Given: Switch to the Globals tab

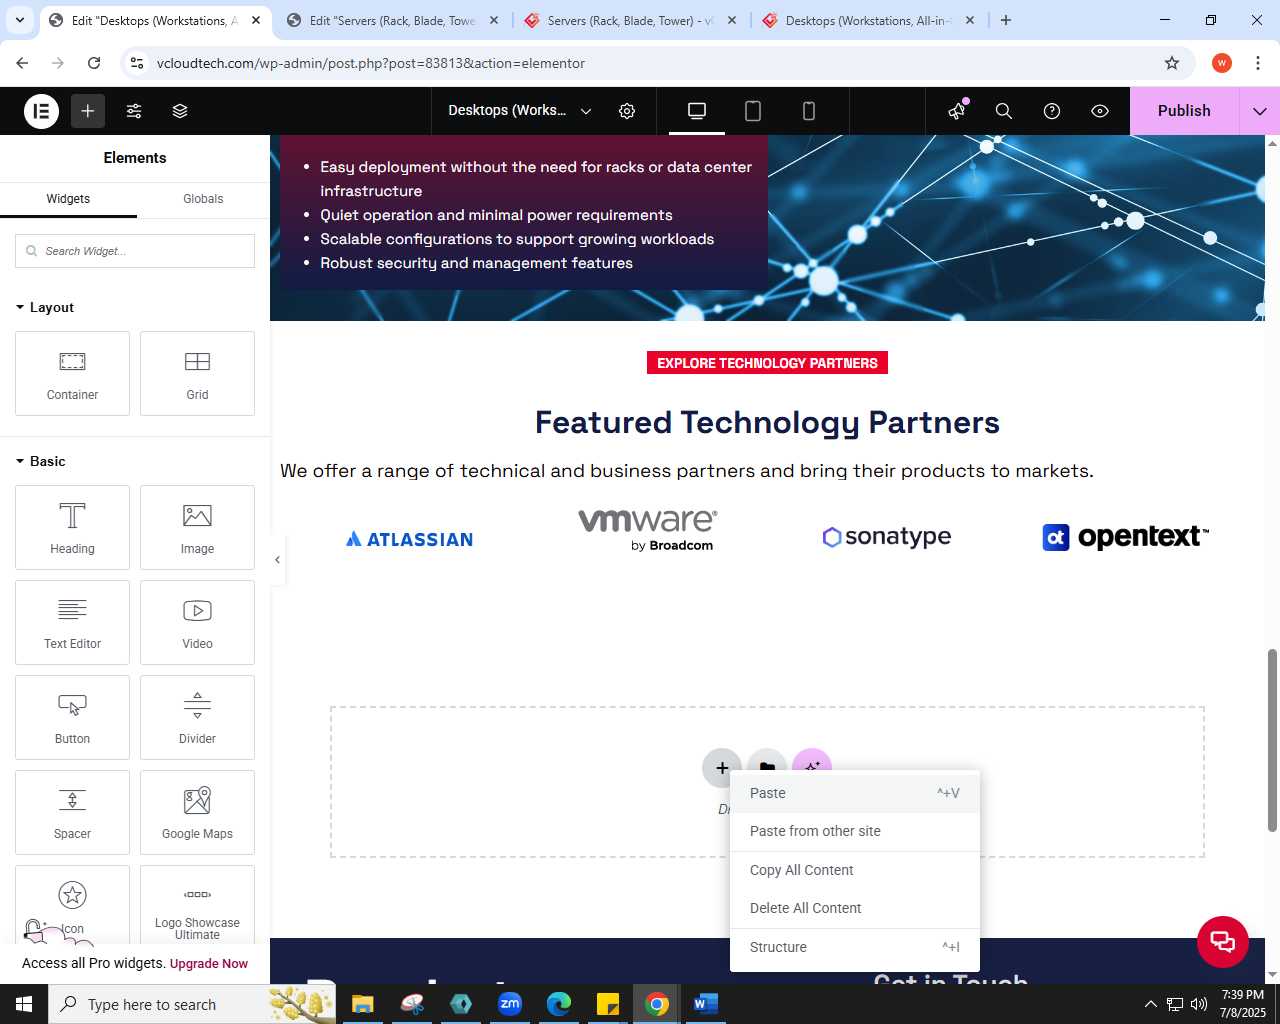Looking at the screenshot, I should (x=203, y=199).
